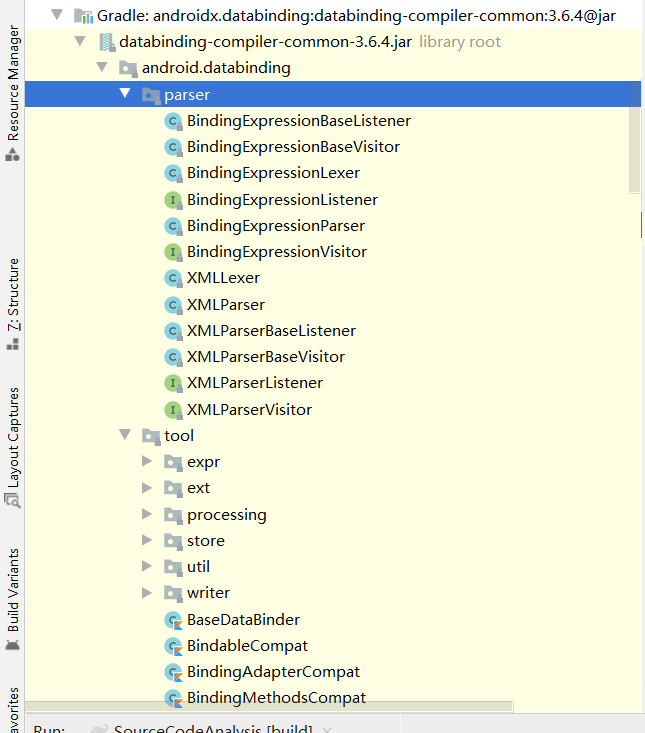Image resolution: width=645 pixels, height=733 pixels.
Task: Collapse the databinding-compiler-common-3.6.4.jar node
Action: 80,41
